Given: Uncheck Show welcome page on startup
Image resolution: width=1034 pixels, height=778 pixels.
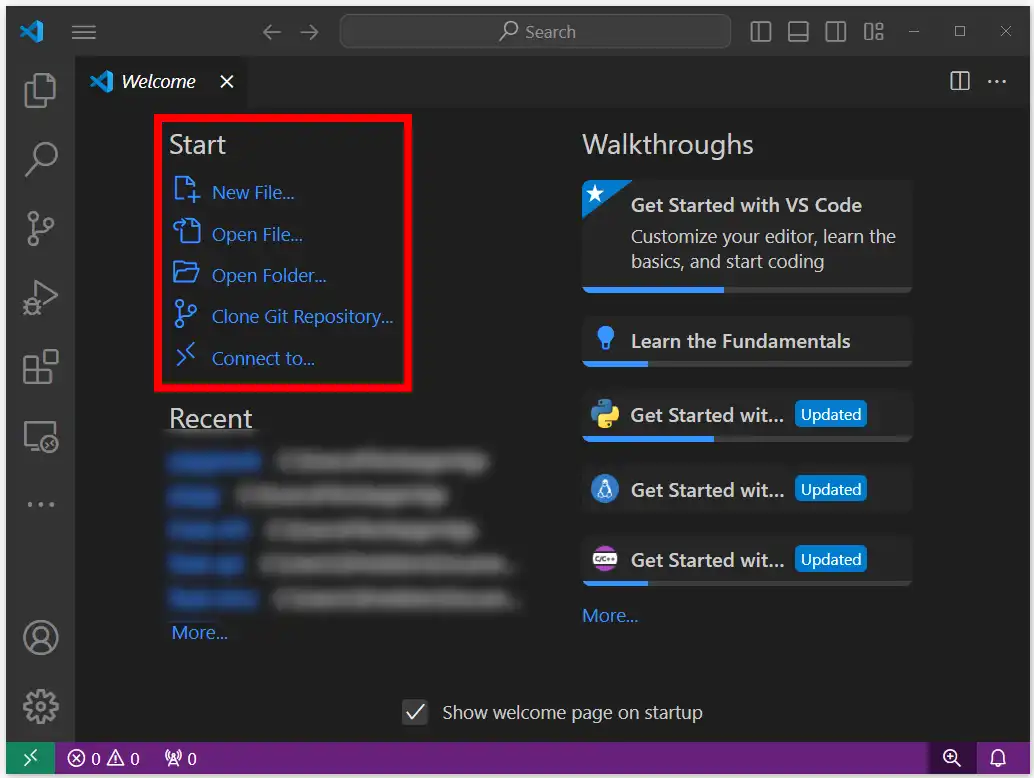Looking at the screenshot, I should 415,712.
